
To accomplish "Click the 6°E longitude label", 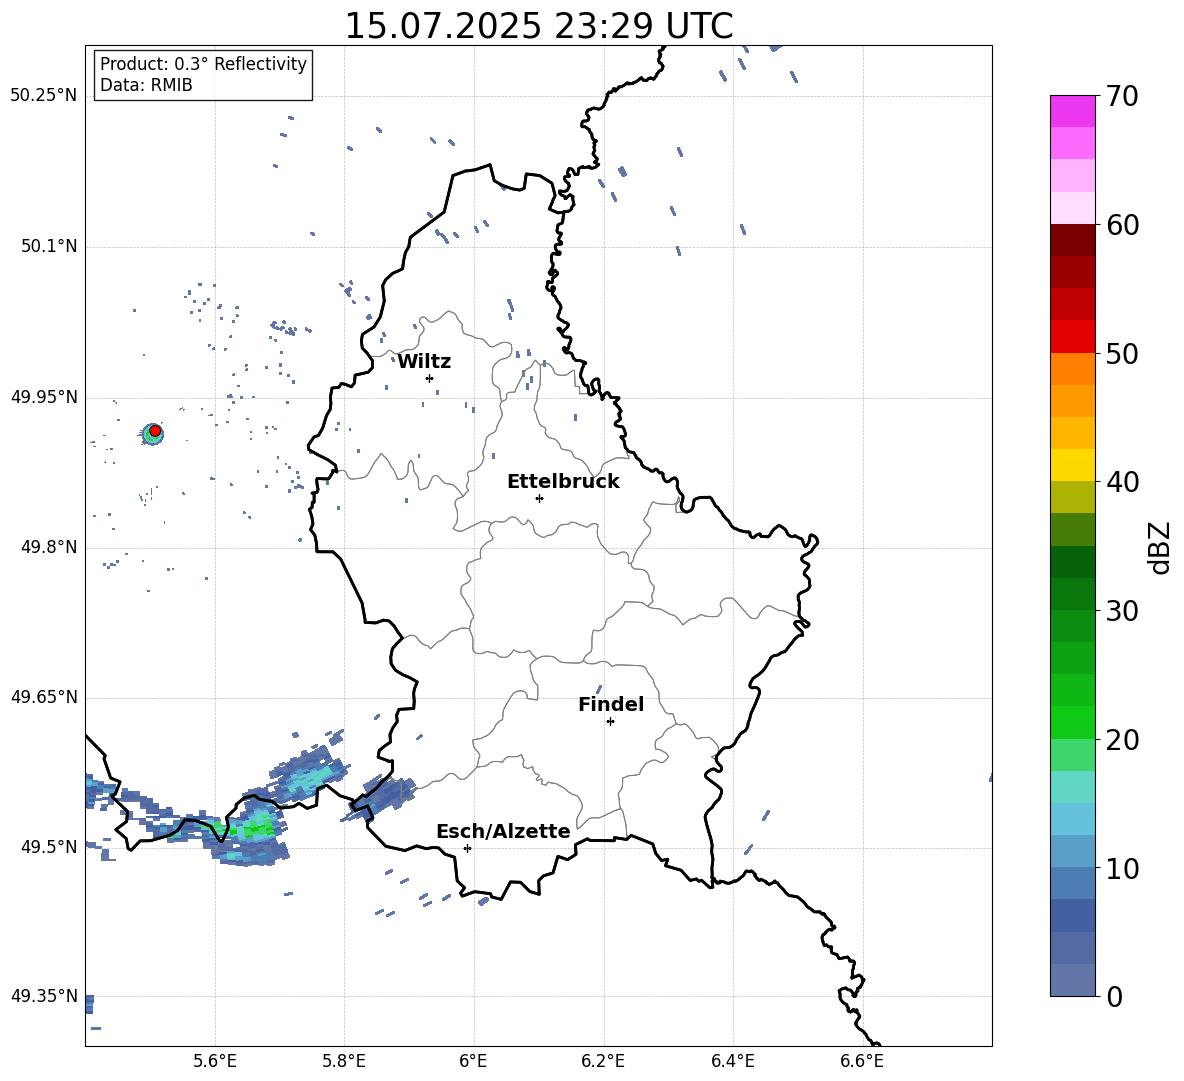I will 473,1061.
